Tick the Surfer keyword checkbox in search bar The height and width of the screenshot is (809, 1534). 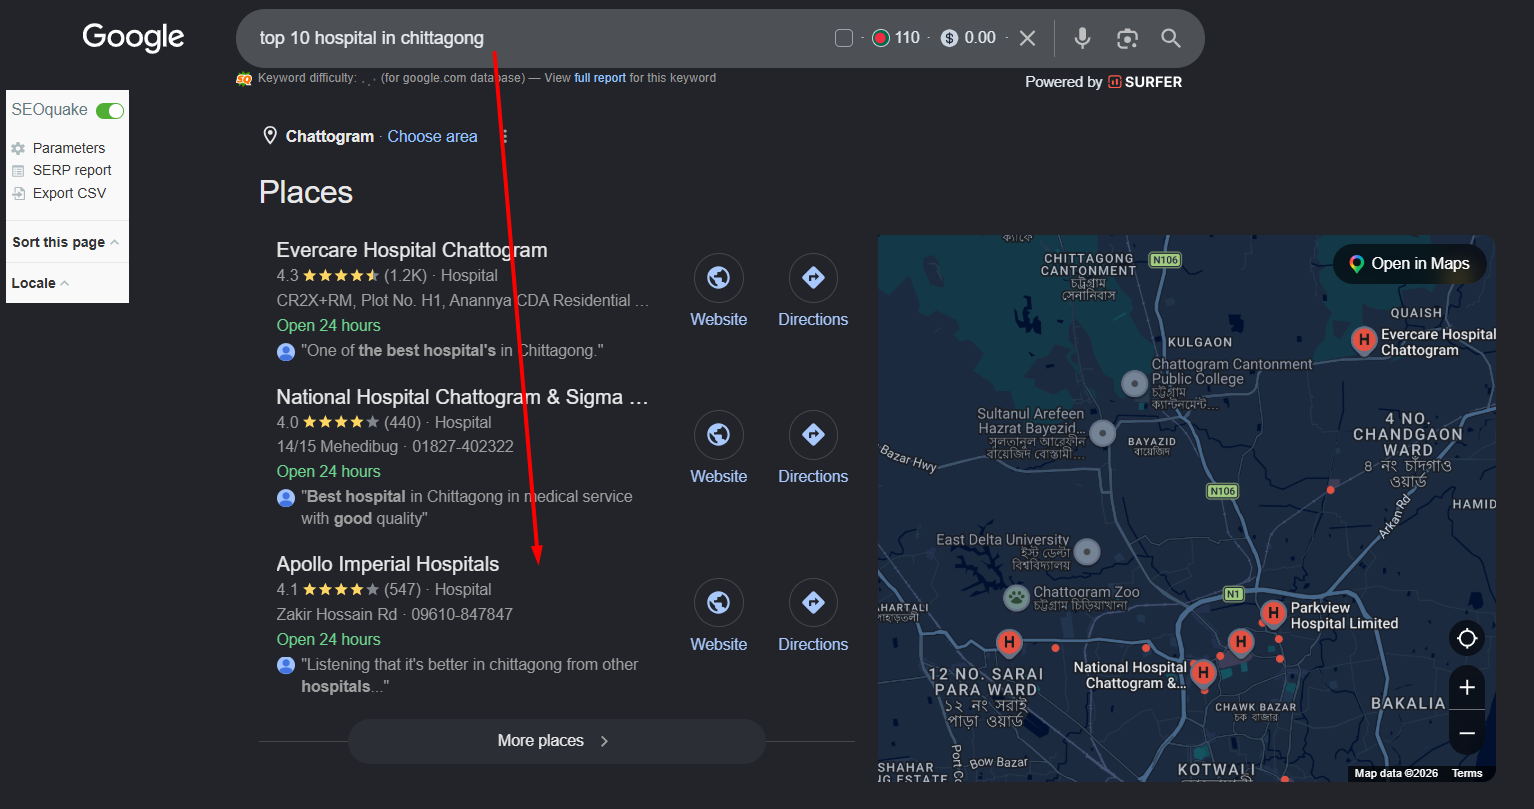click(844, 38)
